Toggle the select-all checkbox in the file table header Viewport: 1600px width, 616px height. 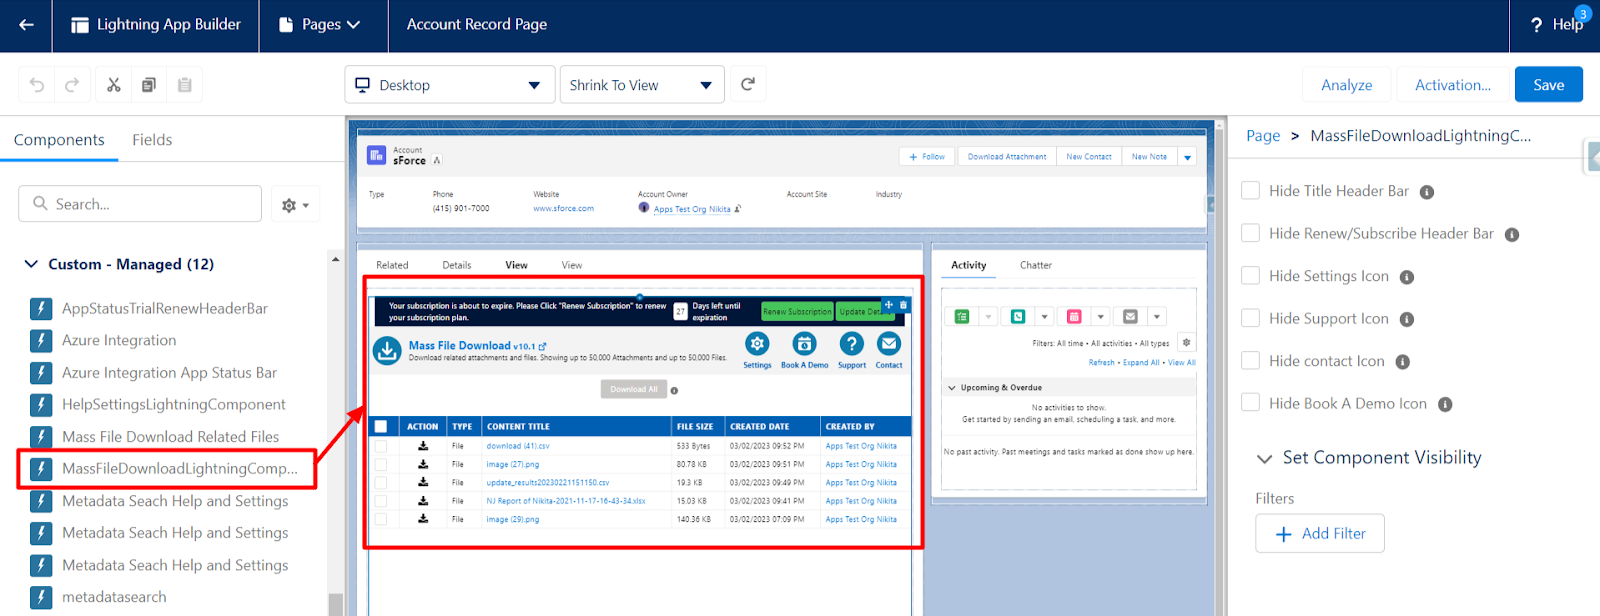click(x=381, y=426)
